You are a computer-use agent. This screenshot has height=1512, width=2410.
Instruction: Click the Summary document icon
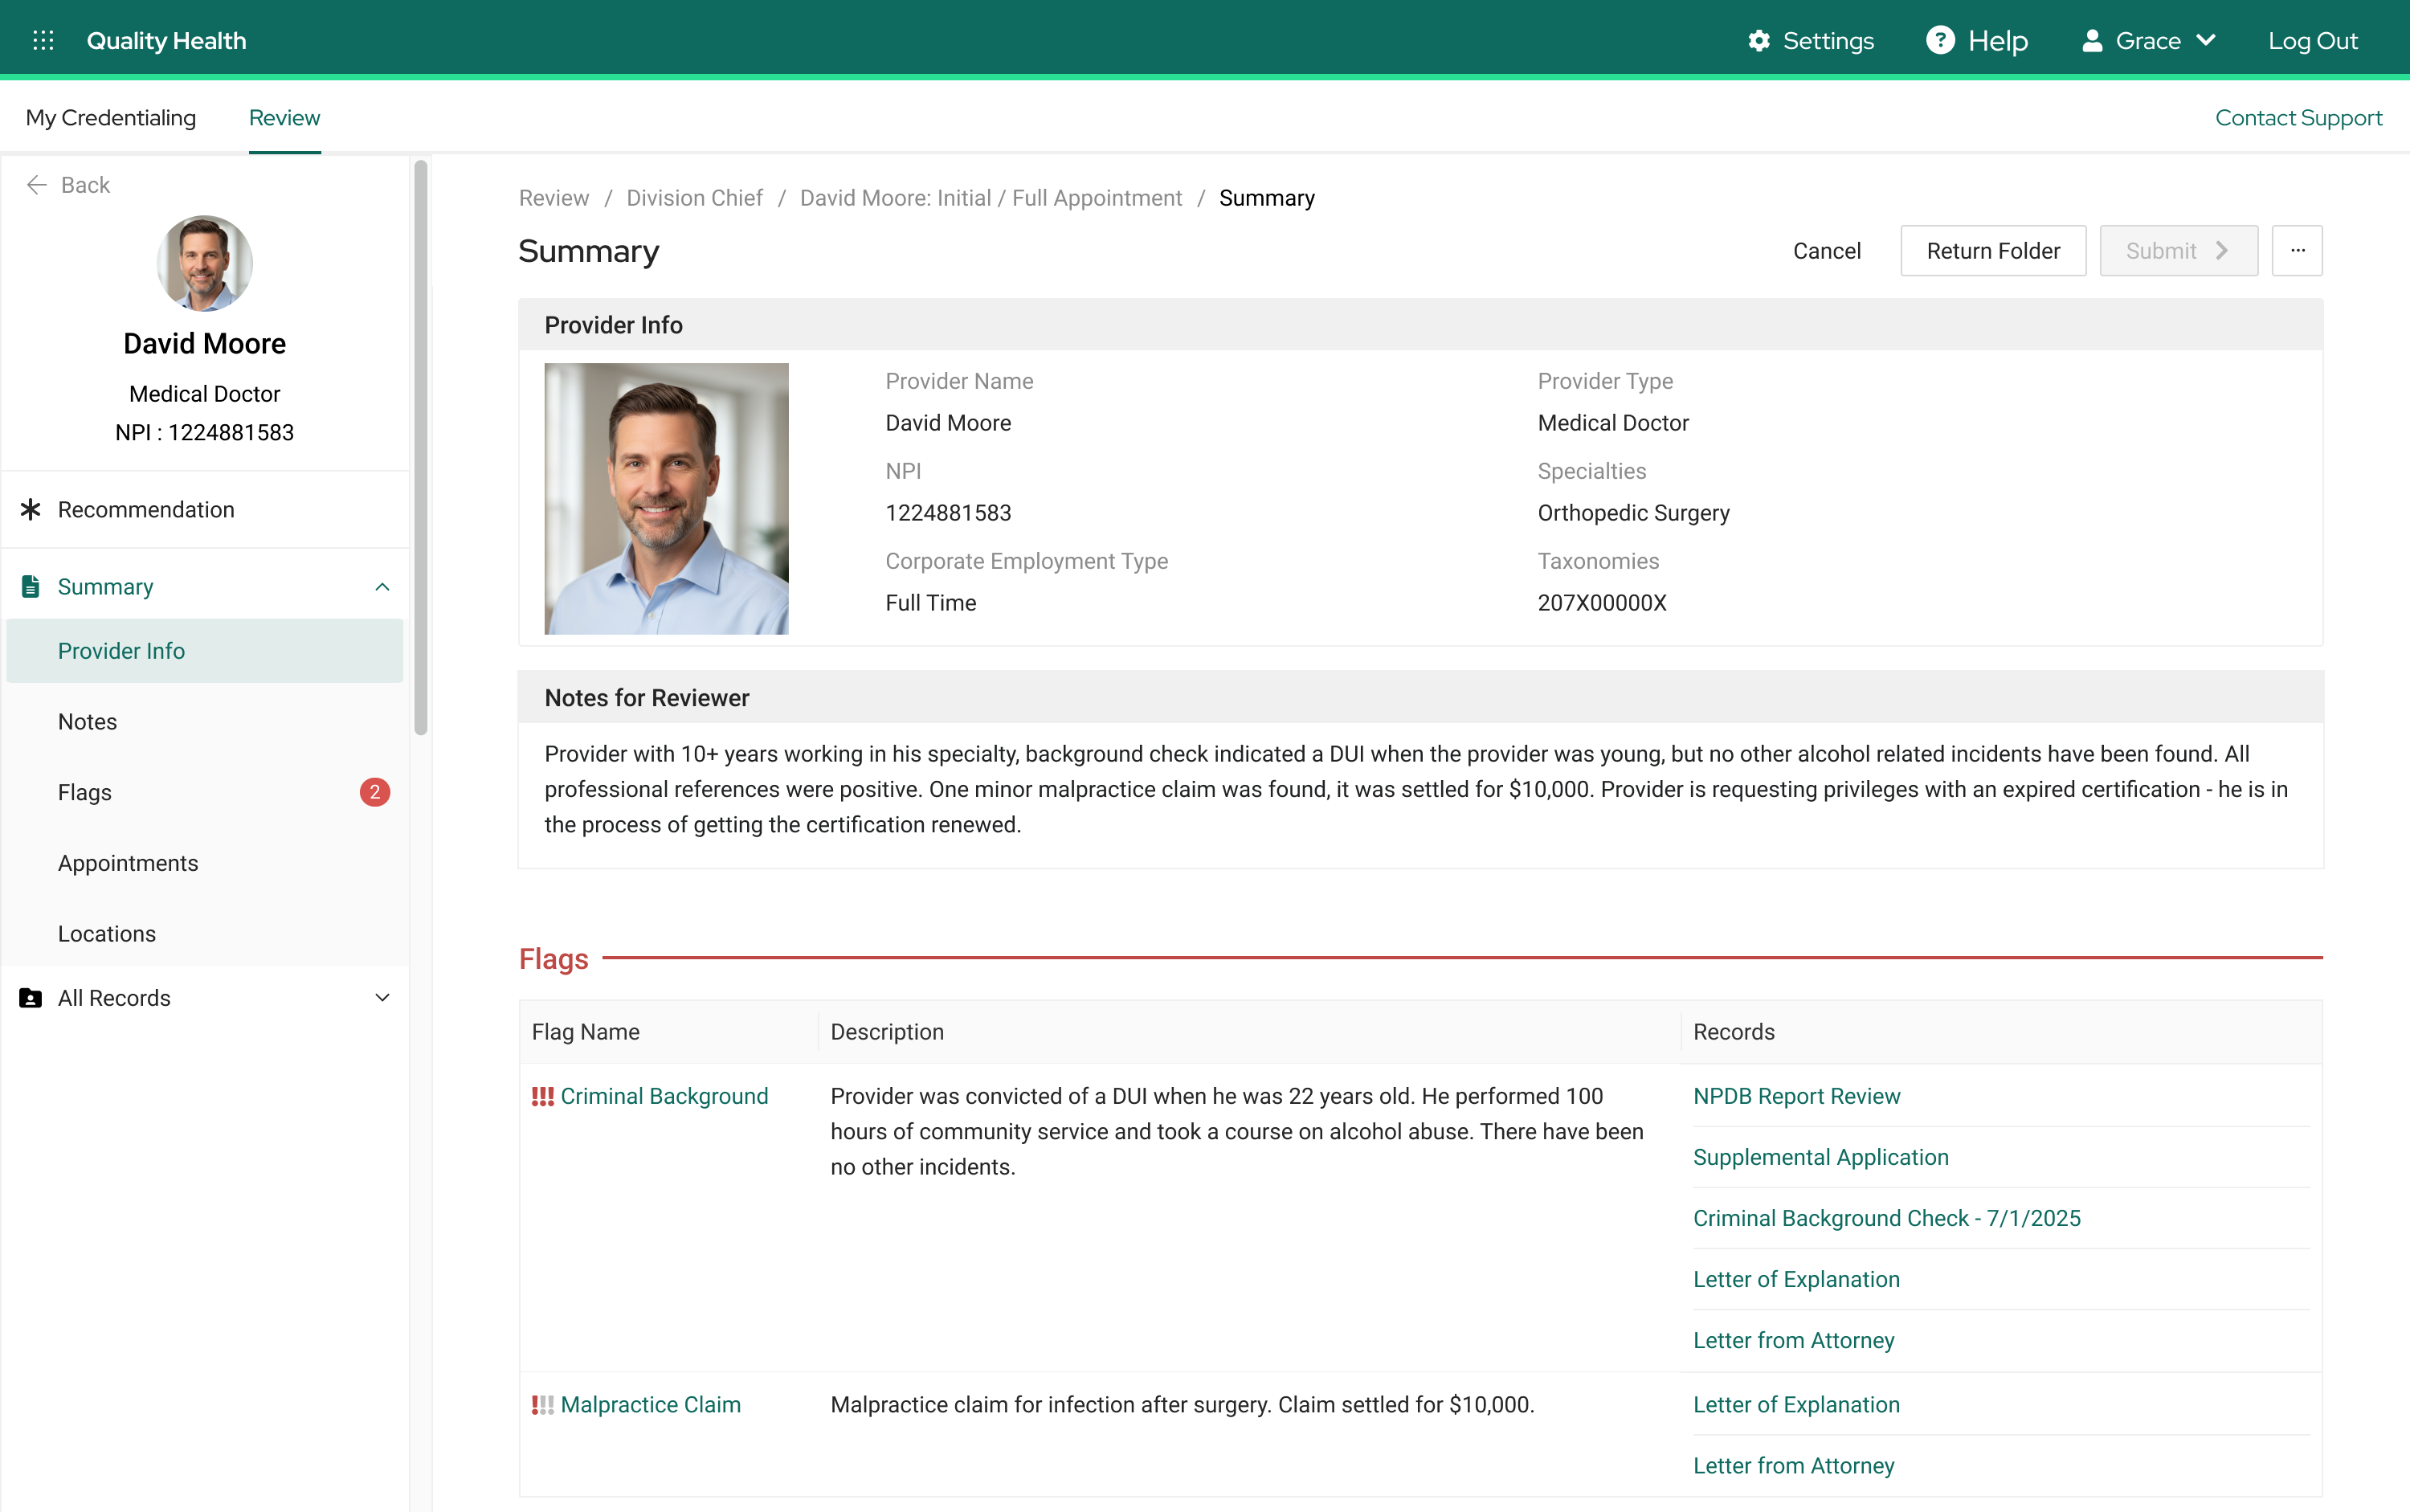pos(31,586)
